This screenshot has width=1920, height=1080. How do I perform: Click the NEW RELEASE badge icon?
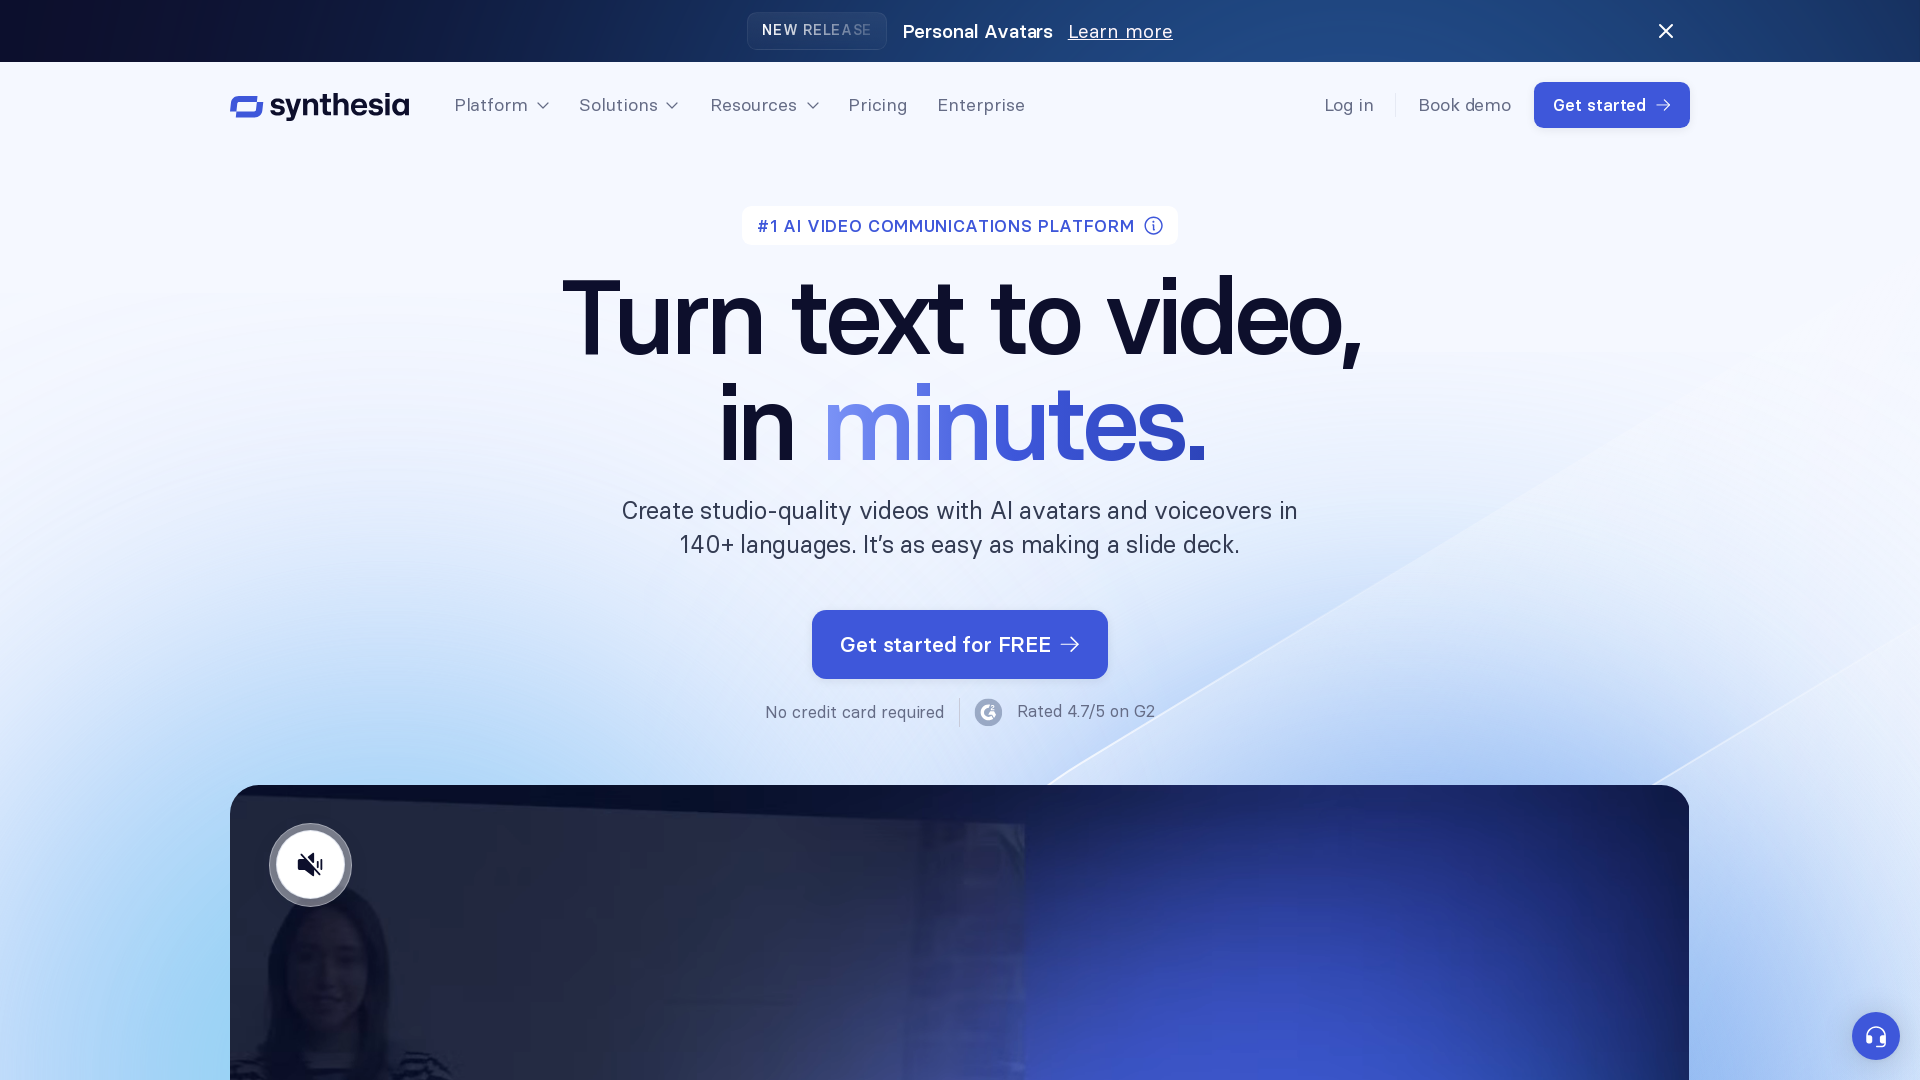[816, 30]
